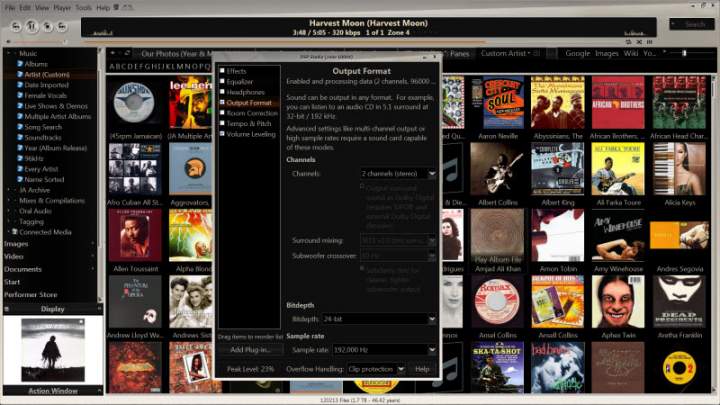Click the Help button in DSP Studio
Image resolution: width=720 pixels, height=405 pixels.
pyautogui.click(x=422, y=369)
